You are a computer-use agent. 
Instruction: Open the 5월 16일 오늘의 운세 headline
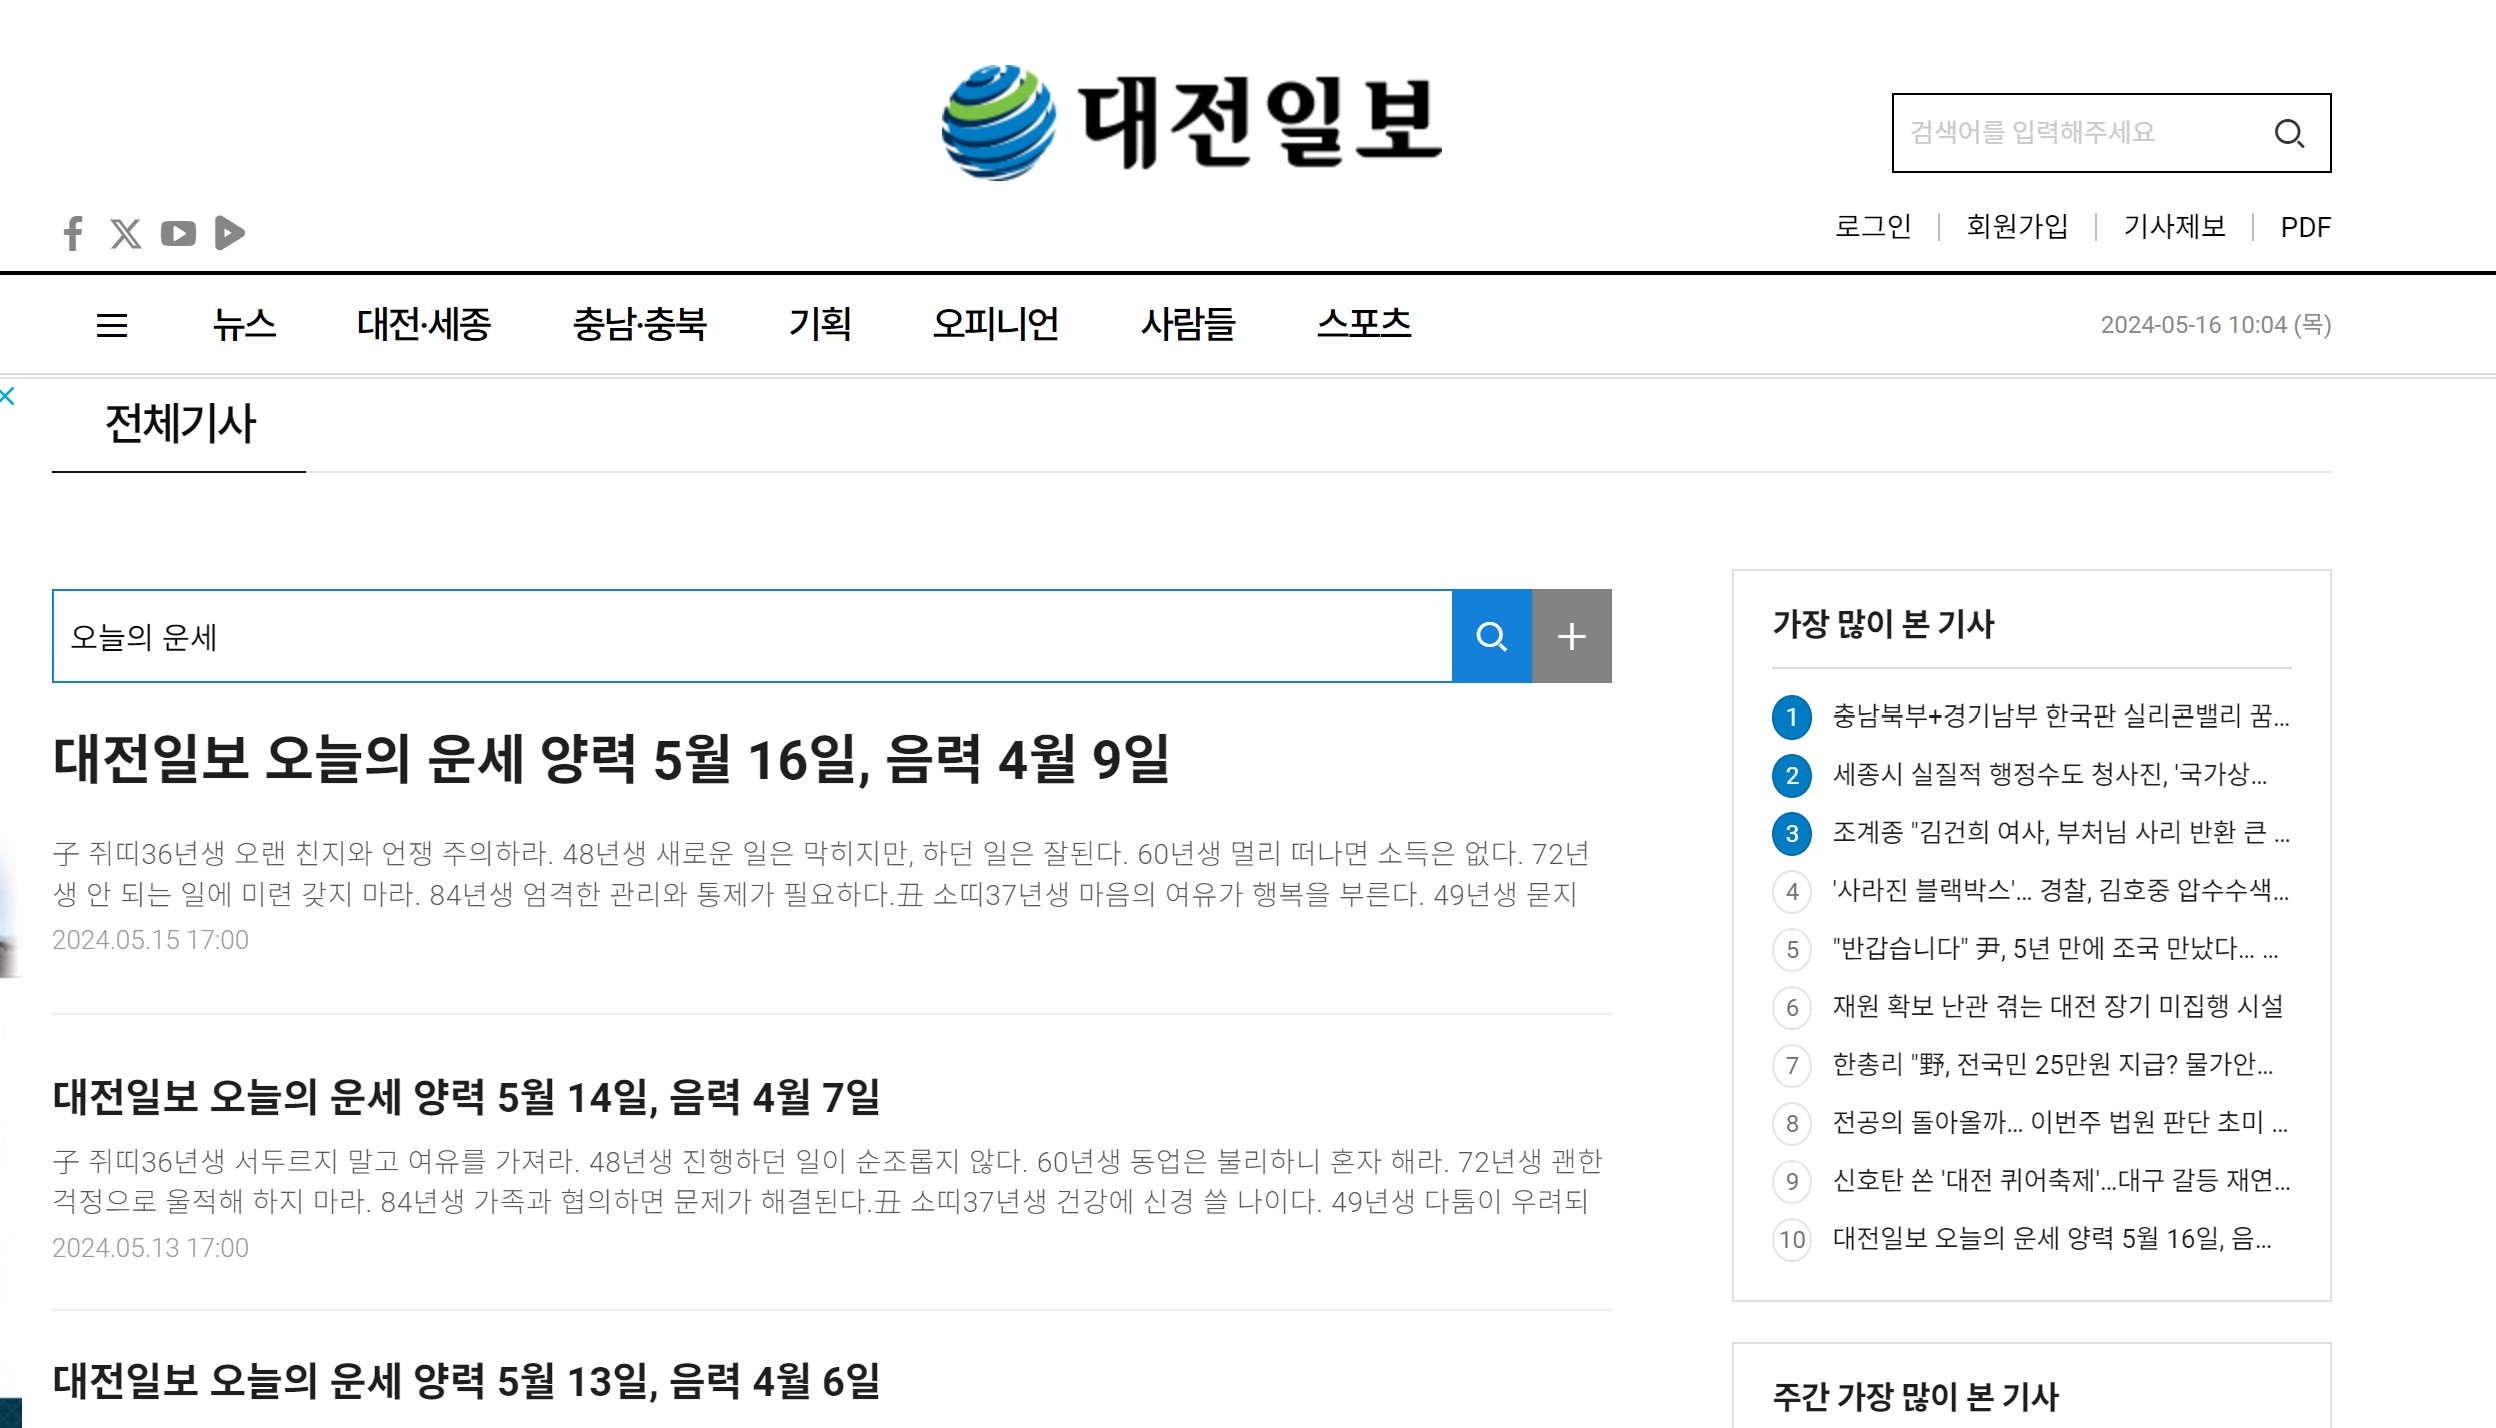click(611, 760)
